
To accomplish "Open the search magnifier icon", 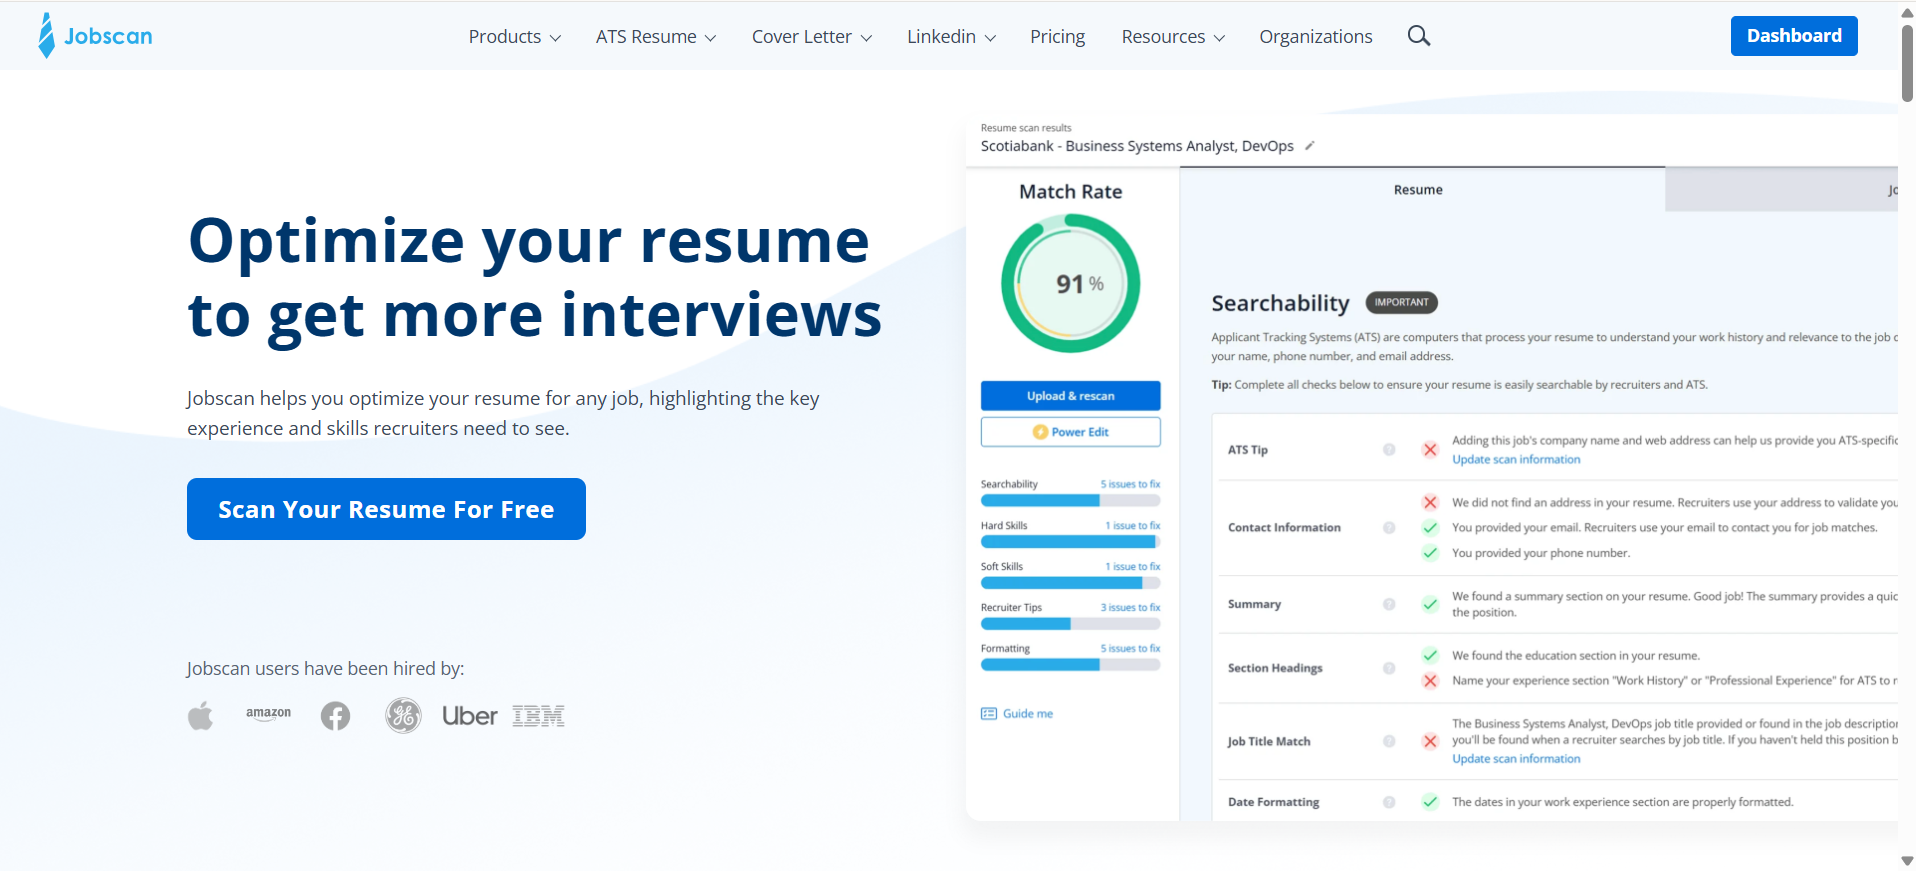I will click(x=1418, y=36).
